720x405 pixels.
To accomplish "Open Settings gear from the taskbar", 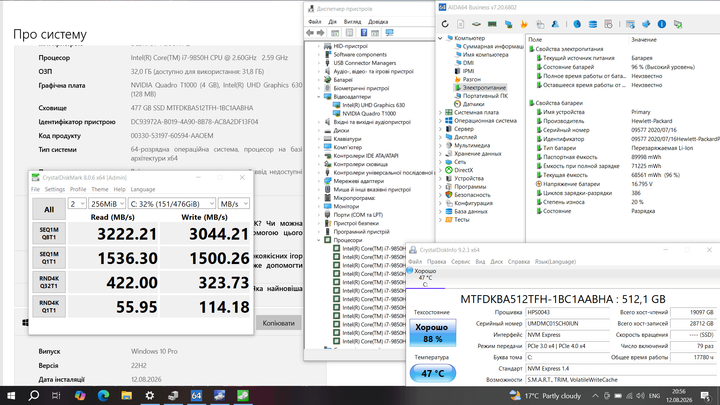I will (x=150, y=395).
